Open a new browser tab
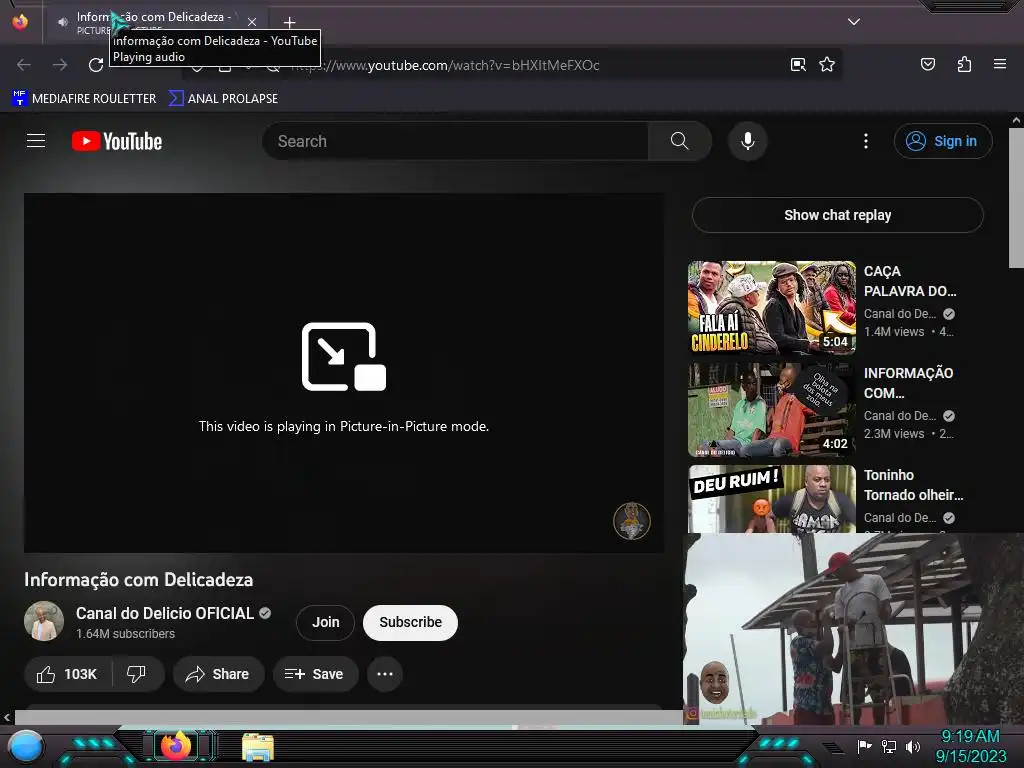 (289, 23)
